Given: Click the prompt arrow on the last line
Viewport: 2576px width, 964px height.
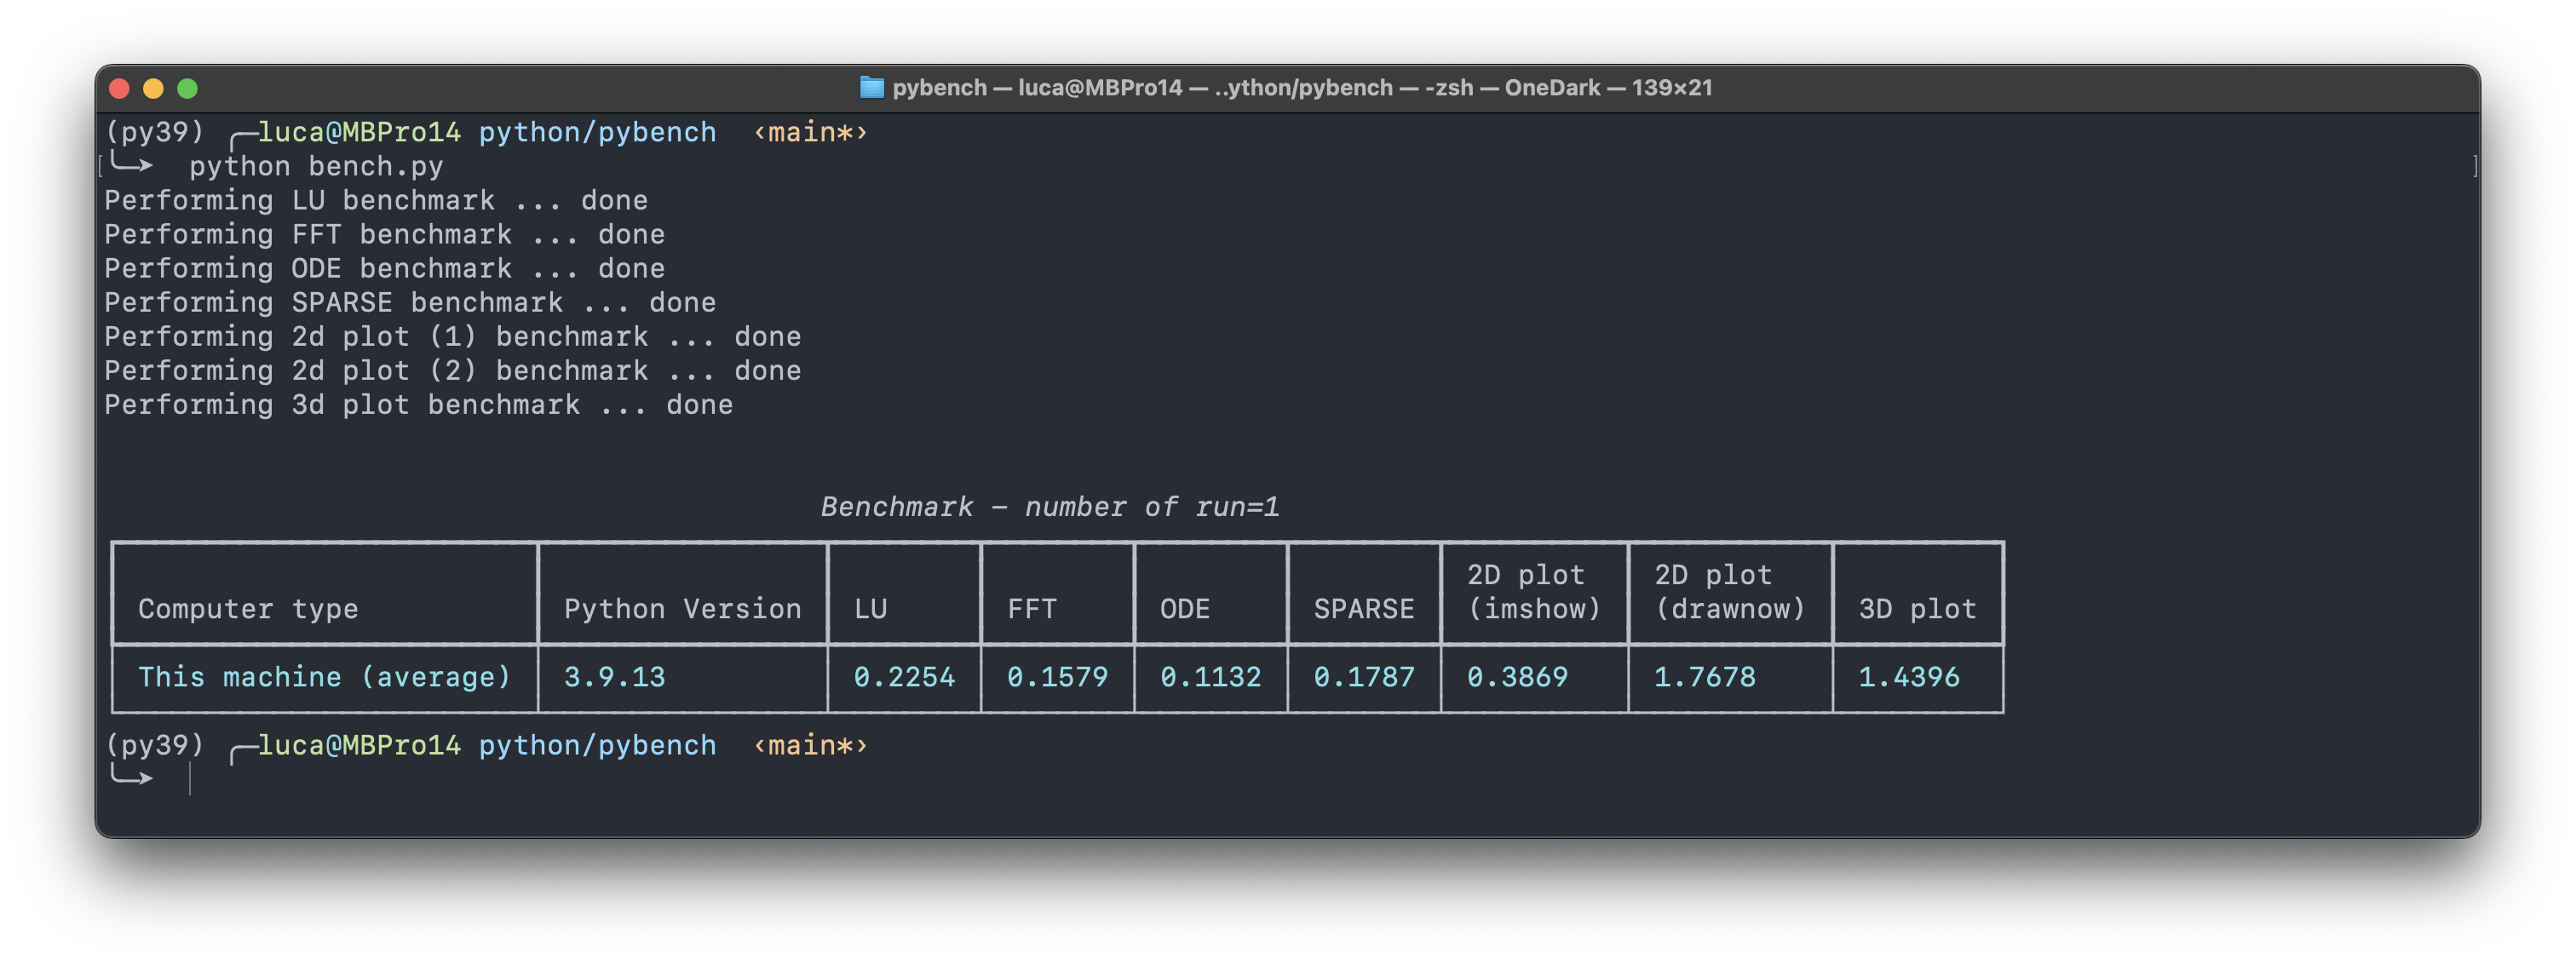Looking at the screenshot, I should click(x=132, y=776).
